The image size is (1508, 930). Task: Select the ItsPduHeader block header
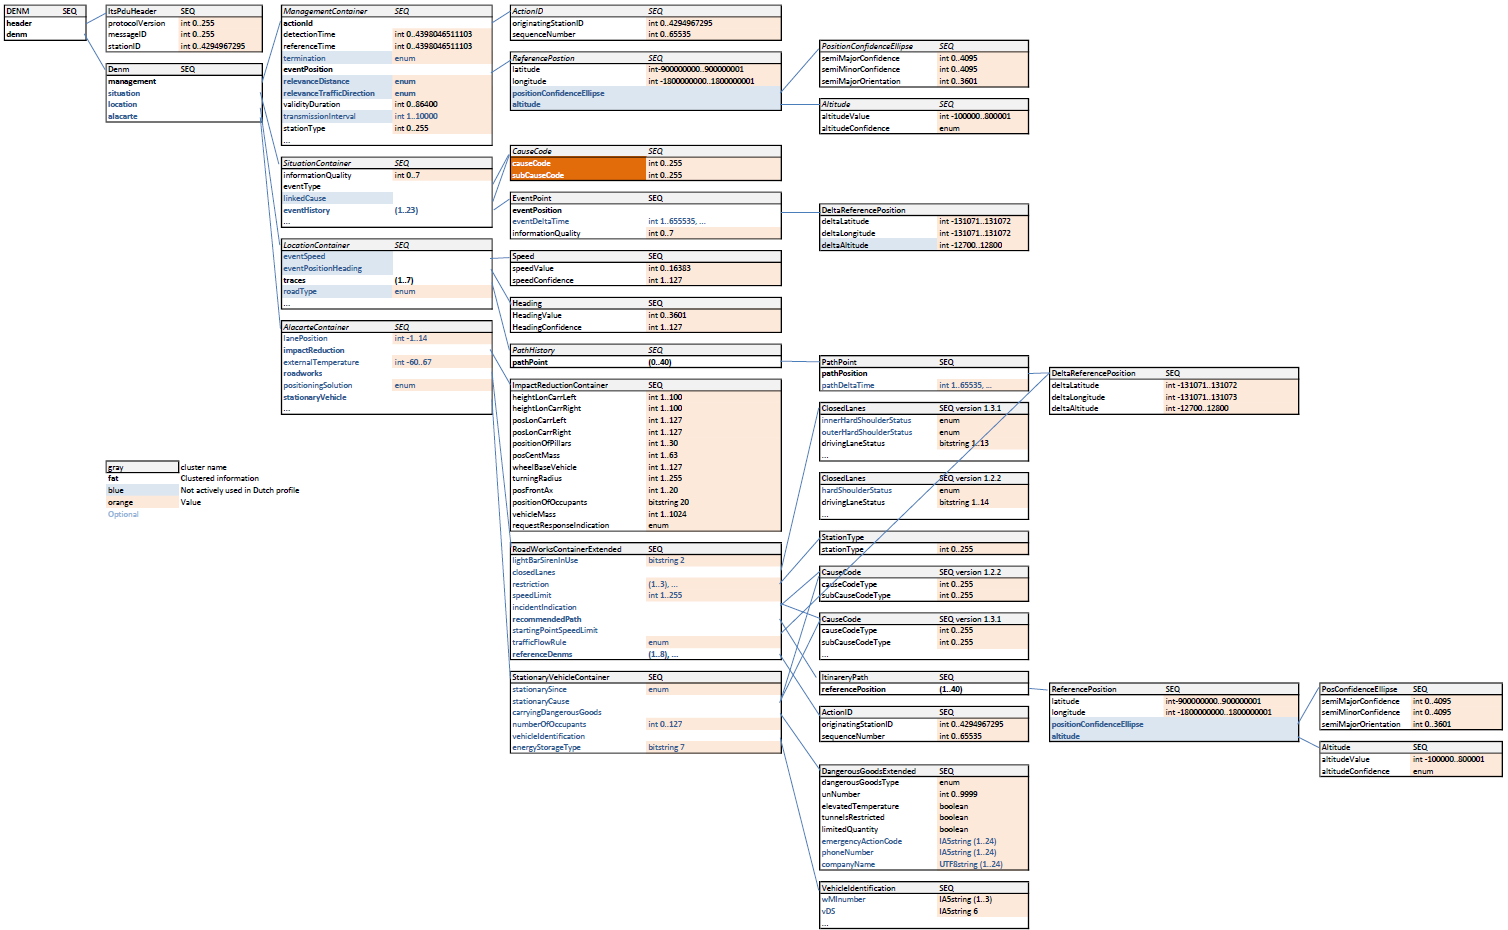point(132,11)
